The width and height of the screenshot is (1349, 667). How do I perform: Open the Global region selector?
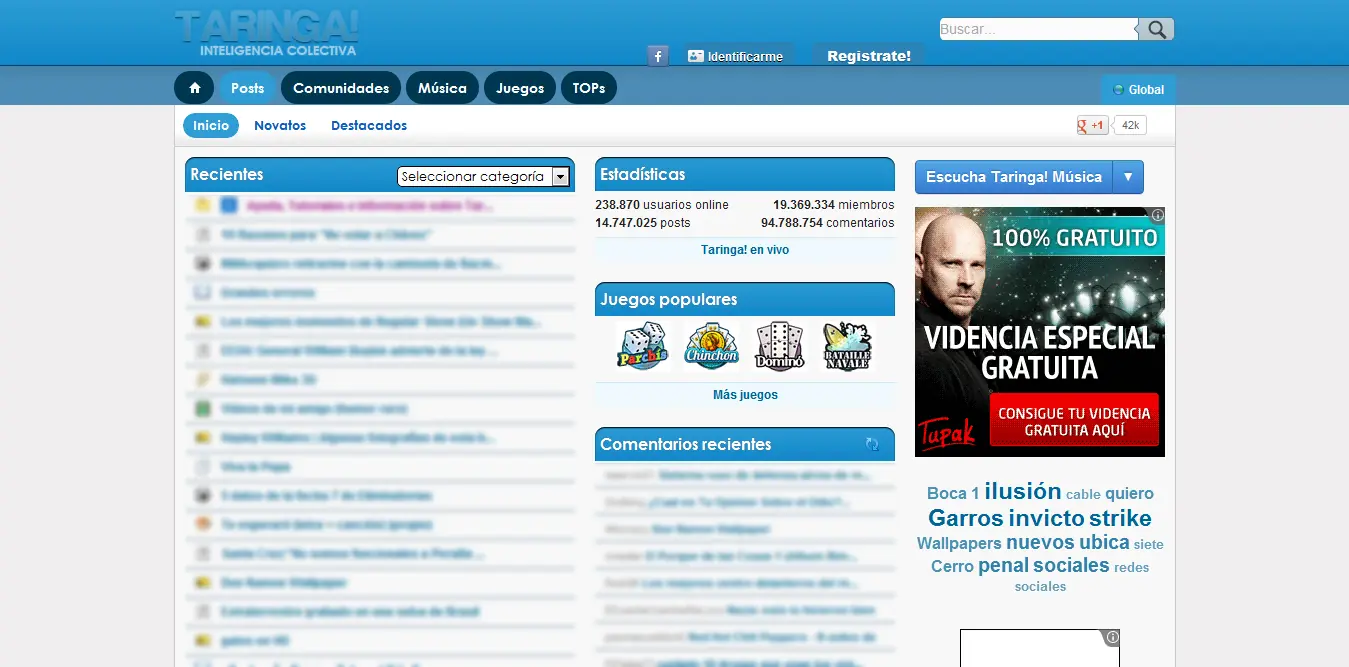pyautogui.click(x=1138, y=89)
